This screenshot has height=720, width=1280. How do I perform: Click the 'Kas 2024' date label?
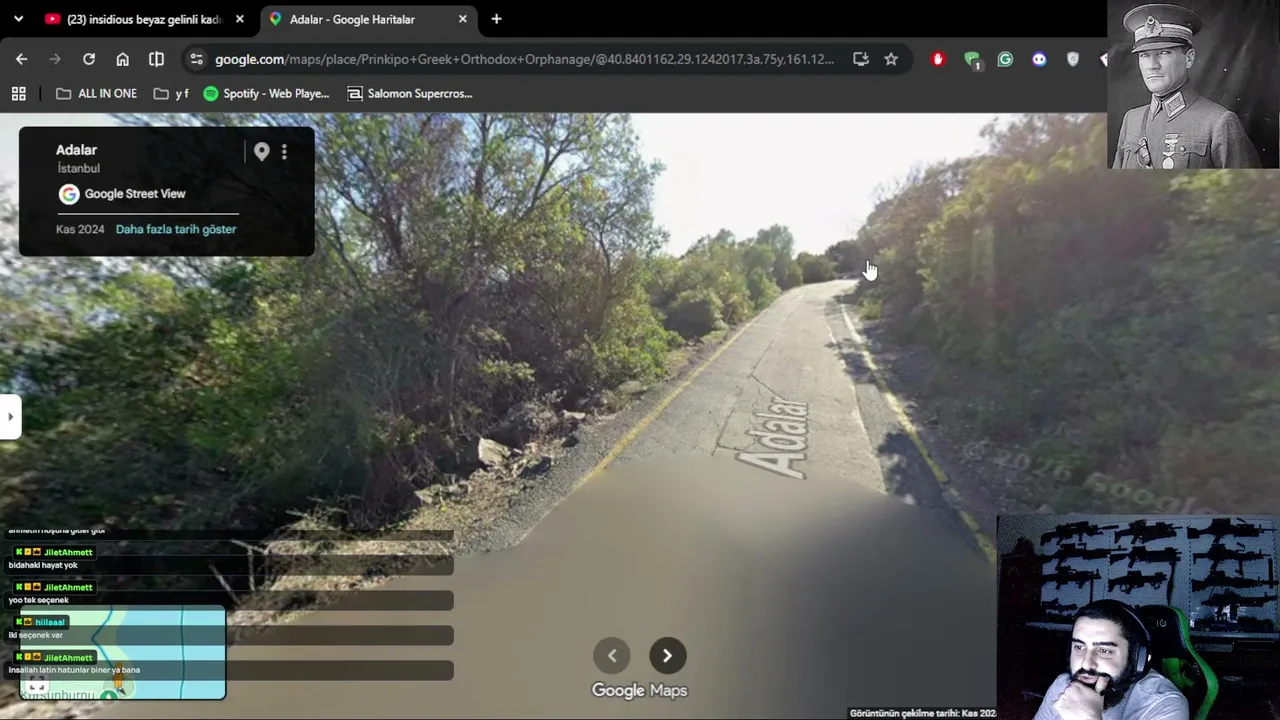tap(80, 229)
